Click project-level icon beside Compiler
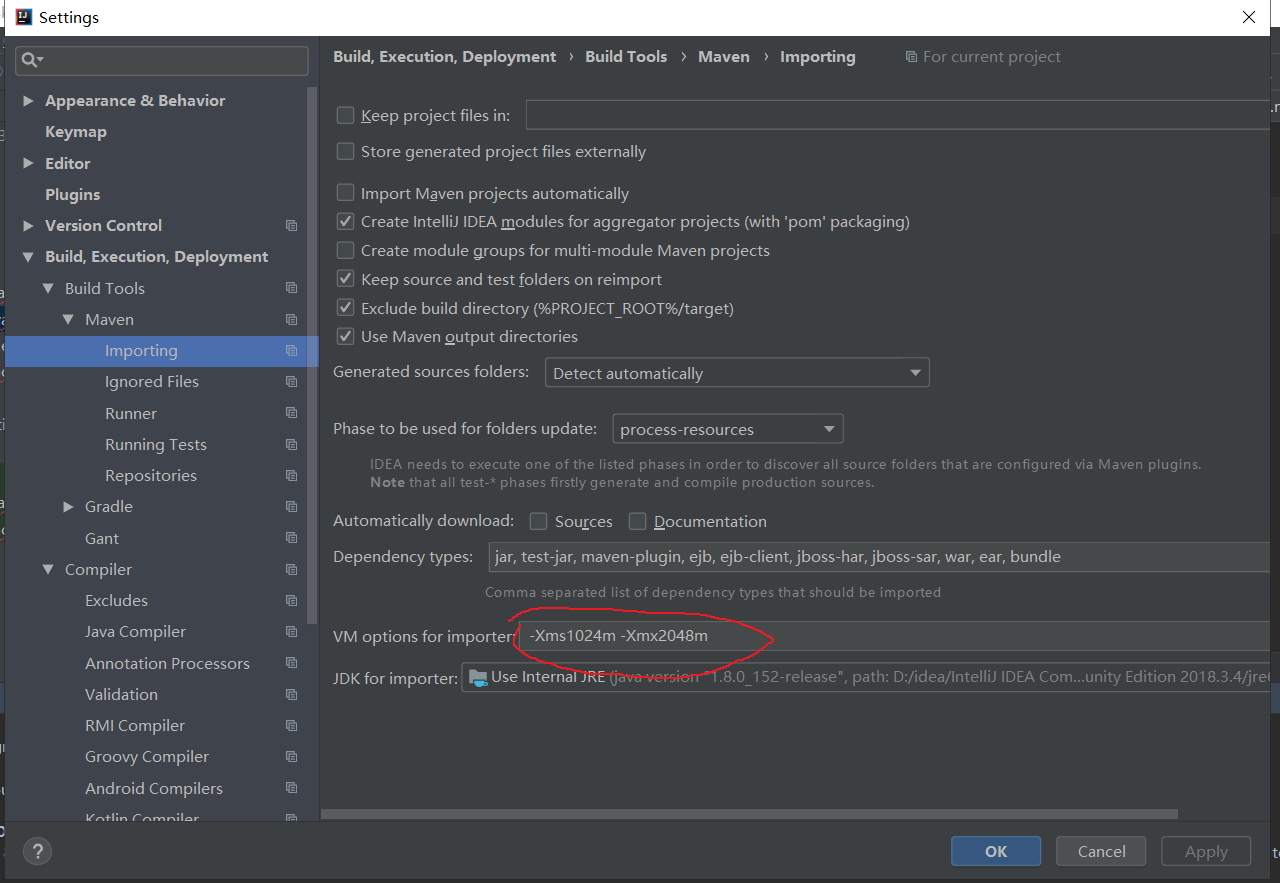Screen dimensions: 1280x883 point(291,570)
